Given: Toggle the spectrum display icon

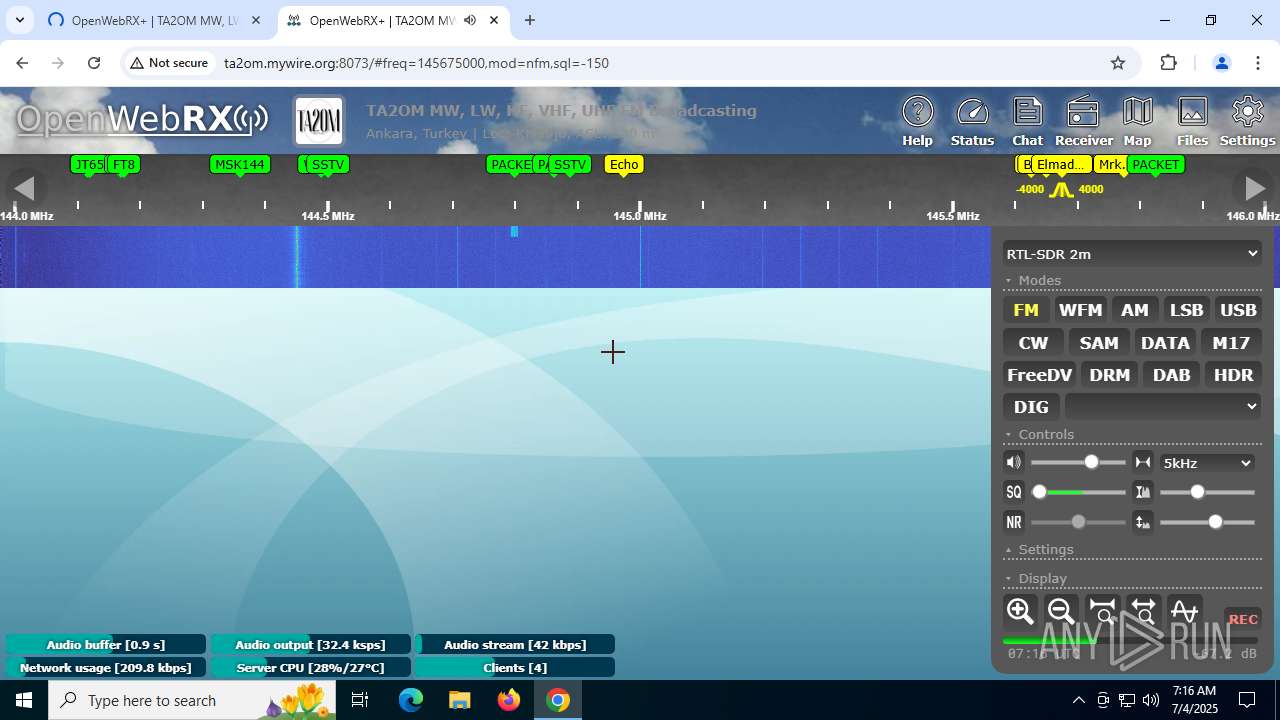Looking at the screenshot, I should click(1184, 610).
